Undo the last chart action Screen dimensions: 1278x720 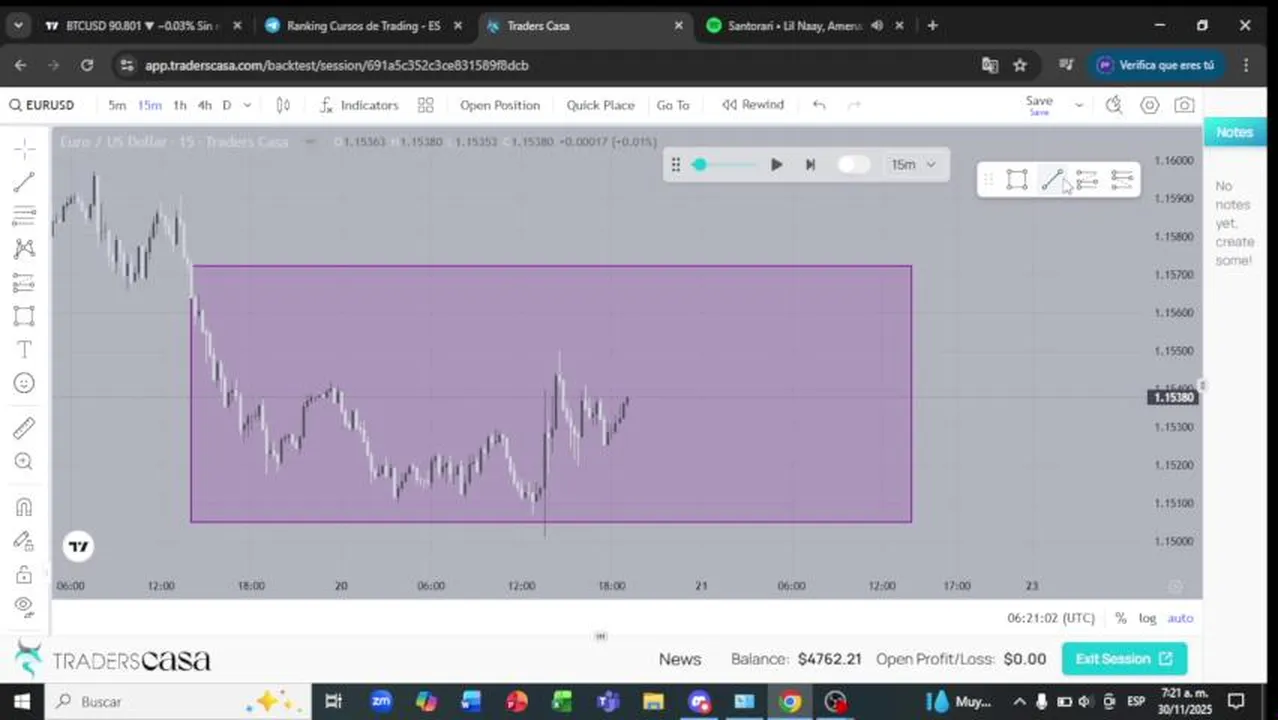(x=819, y=105)
